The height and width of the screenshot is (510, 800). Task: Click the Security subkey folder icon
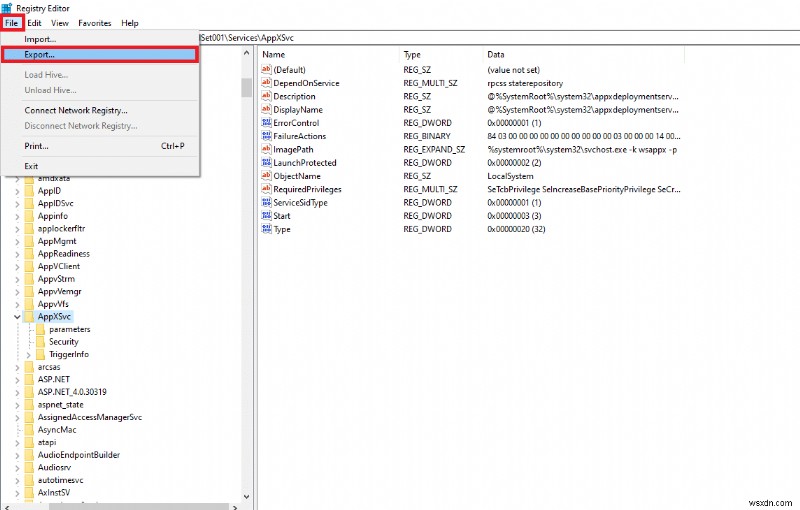pyautogui.click(x=41, y=342)
